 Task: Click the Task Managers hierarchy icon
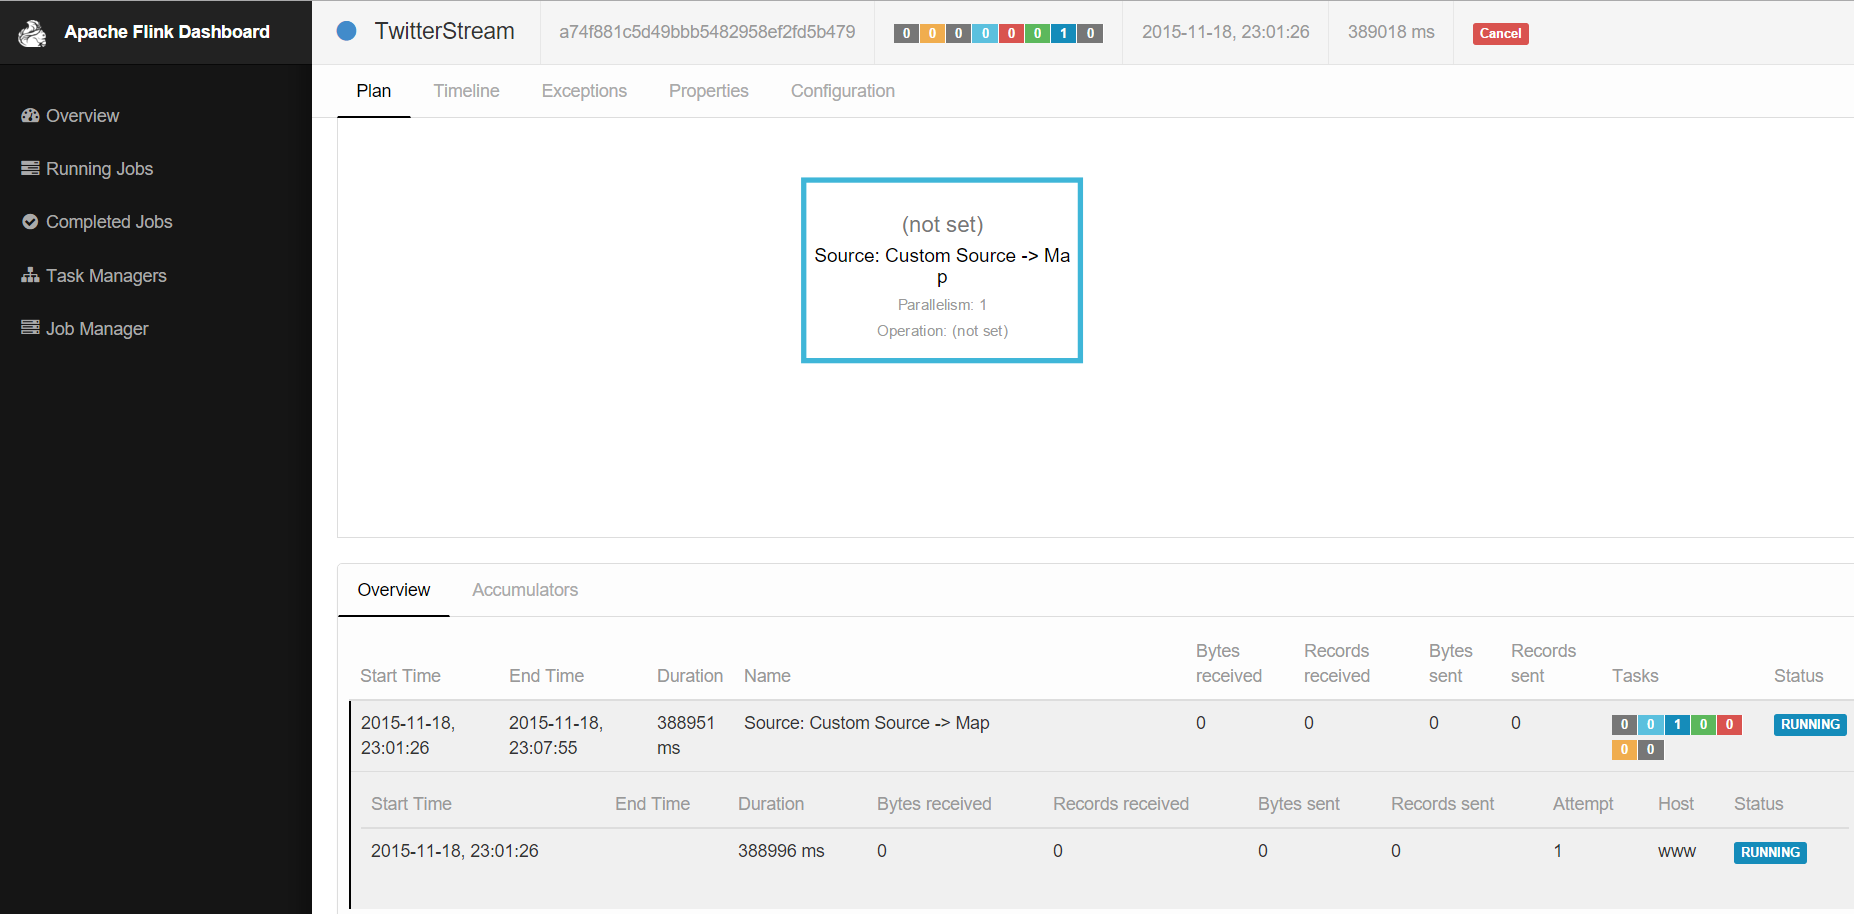coord(30,275)
